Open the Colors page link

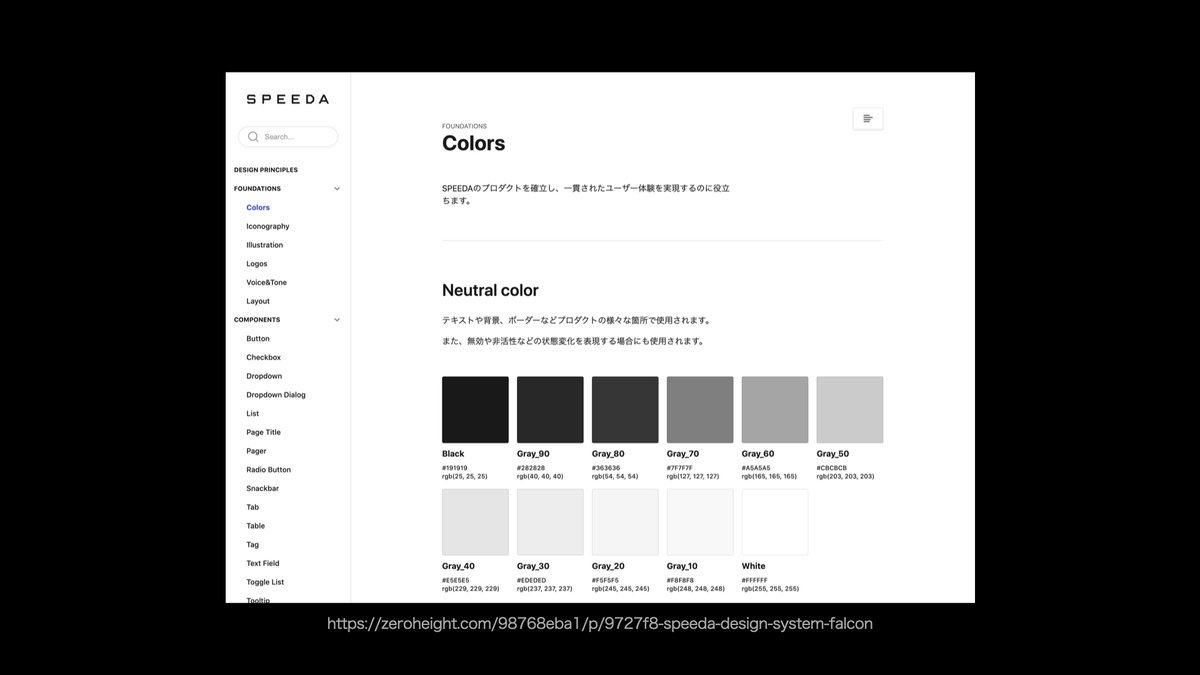pos(258,208)
